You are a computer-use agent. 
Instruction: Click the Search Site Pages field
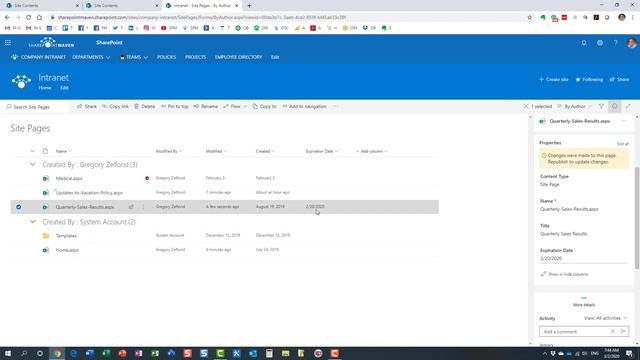35,107
